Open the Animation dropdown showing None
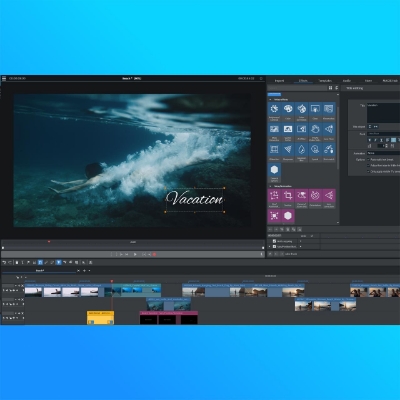 tap(383, 153)
